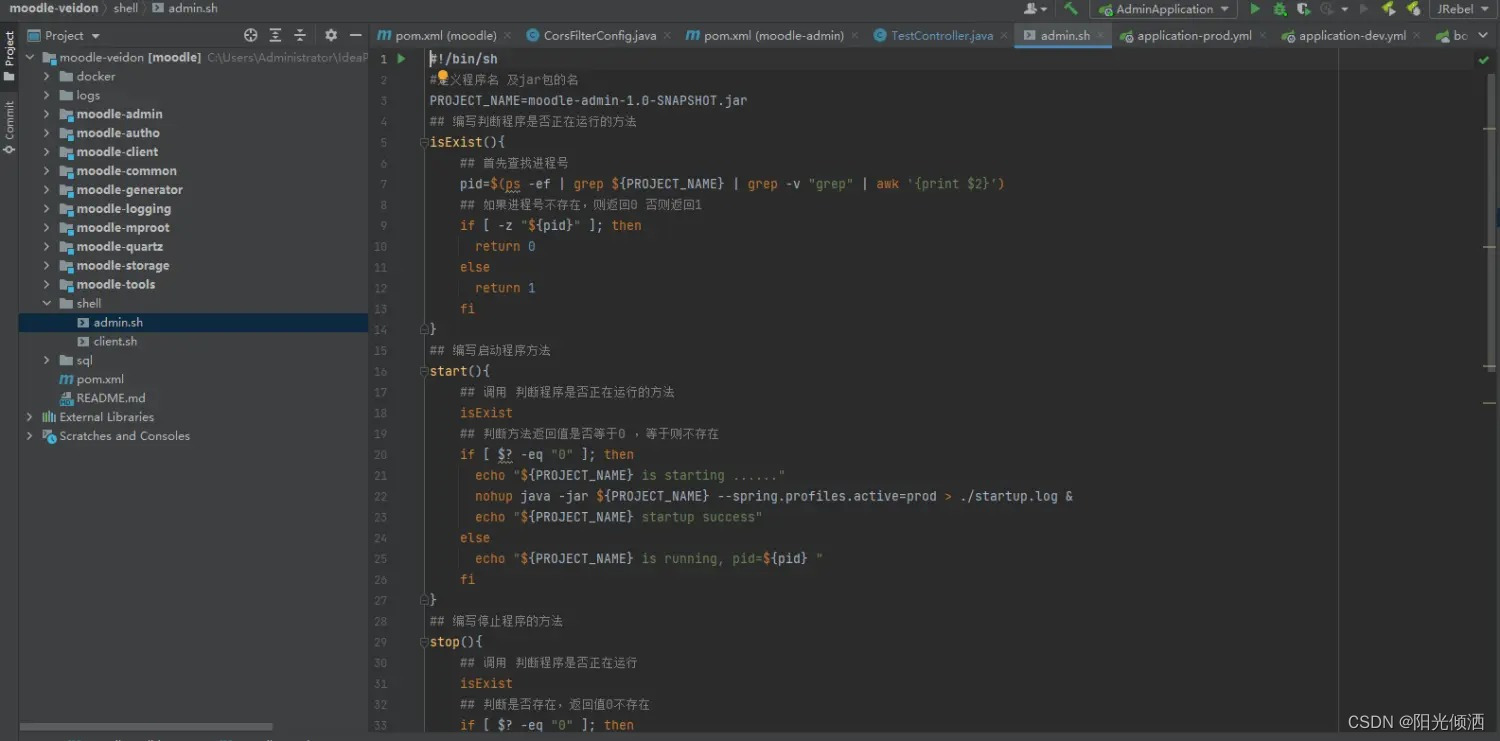Run with coverage shield icon
The image size is (1500, 741).
pos(1303,9)
